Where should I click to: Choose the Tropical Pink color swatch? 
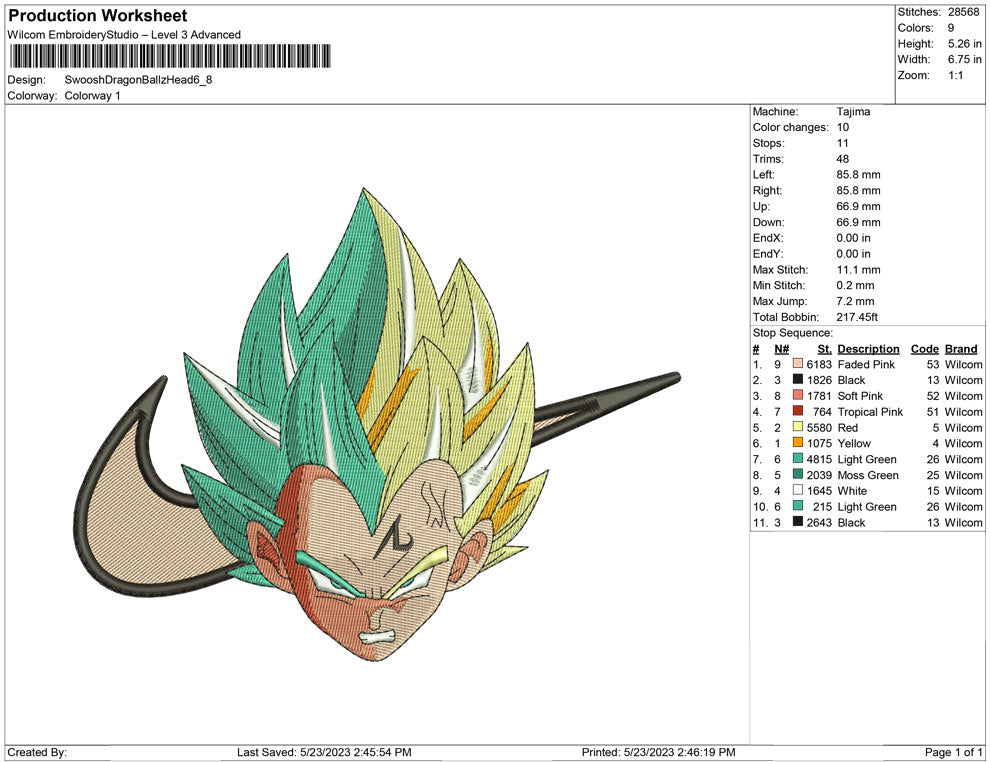click(798, 411)
